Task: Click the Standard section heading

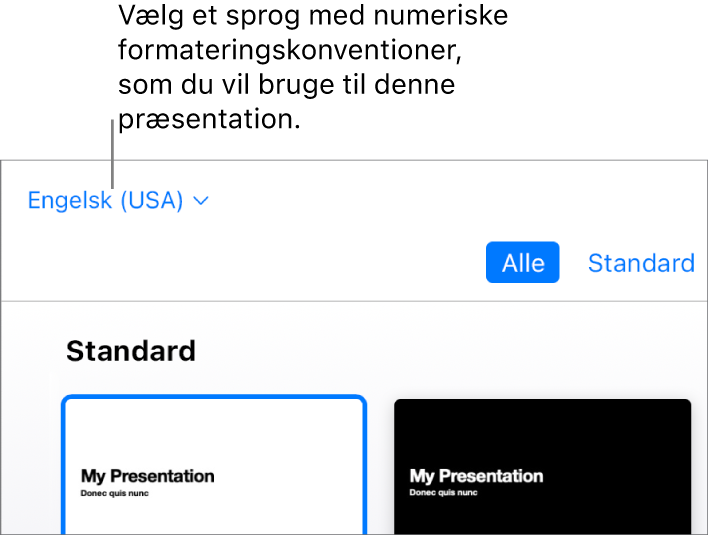Action: click(131, 351)
